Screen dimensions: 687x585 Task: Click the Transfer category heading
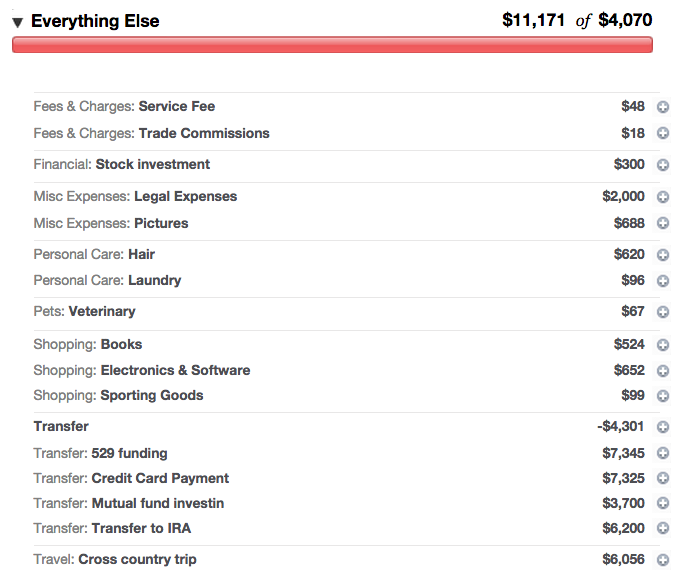pyautogui.click(x=61, y=426)
